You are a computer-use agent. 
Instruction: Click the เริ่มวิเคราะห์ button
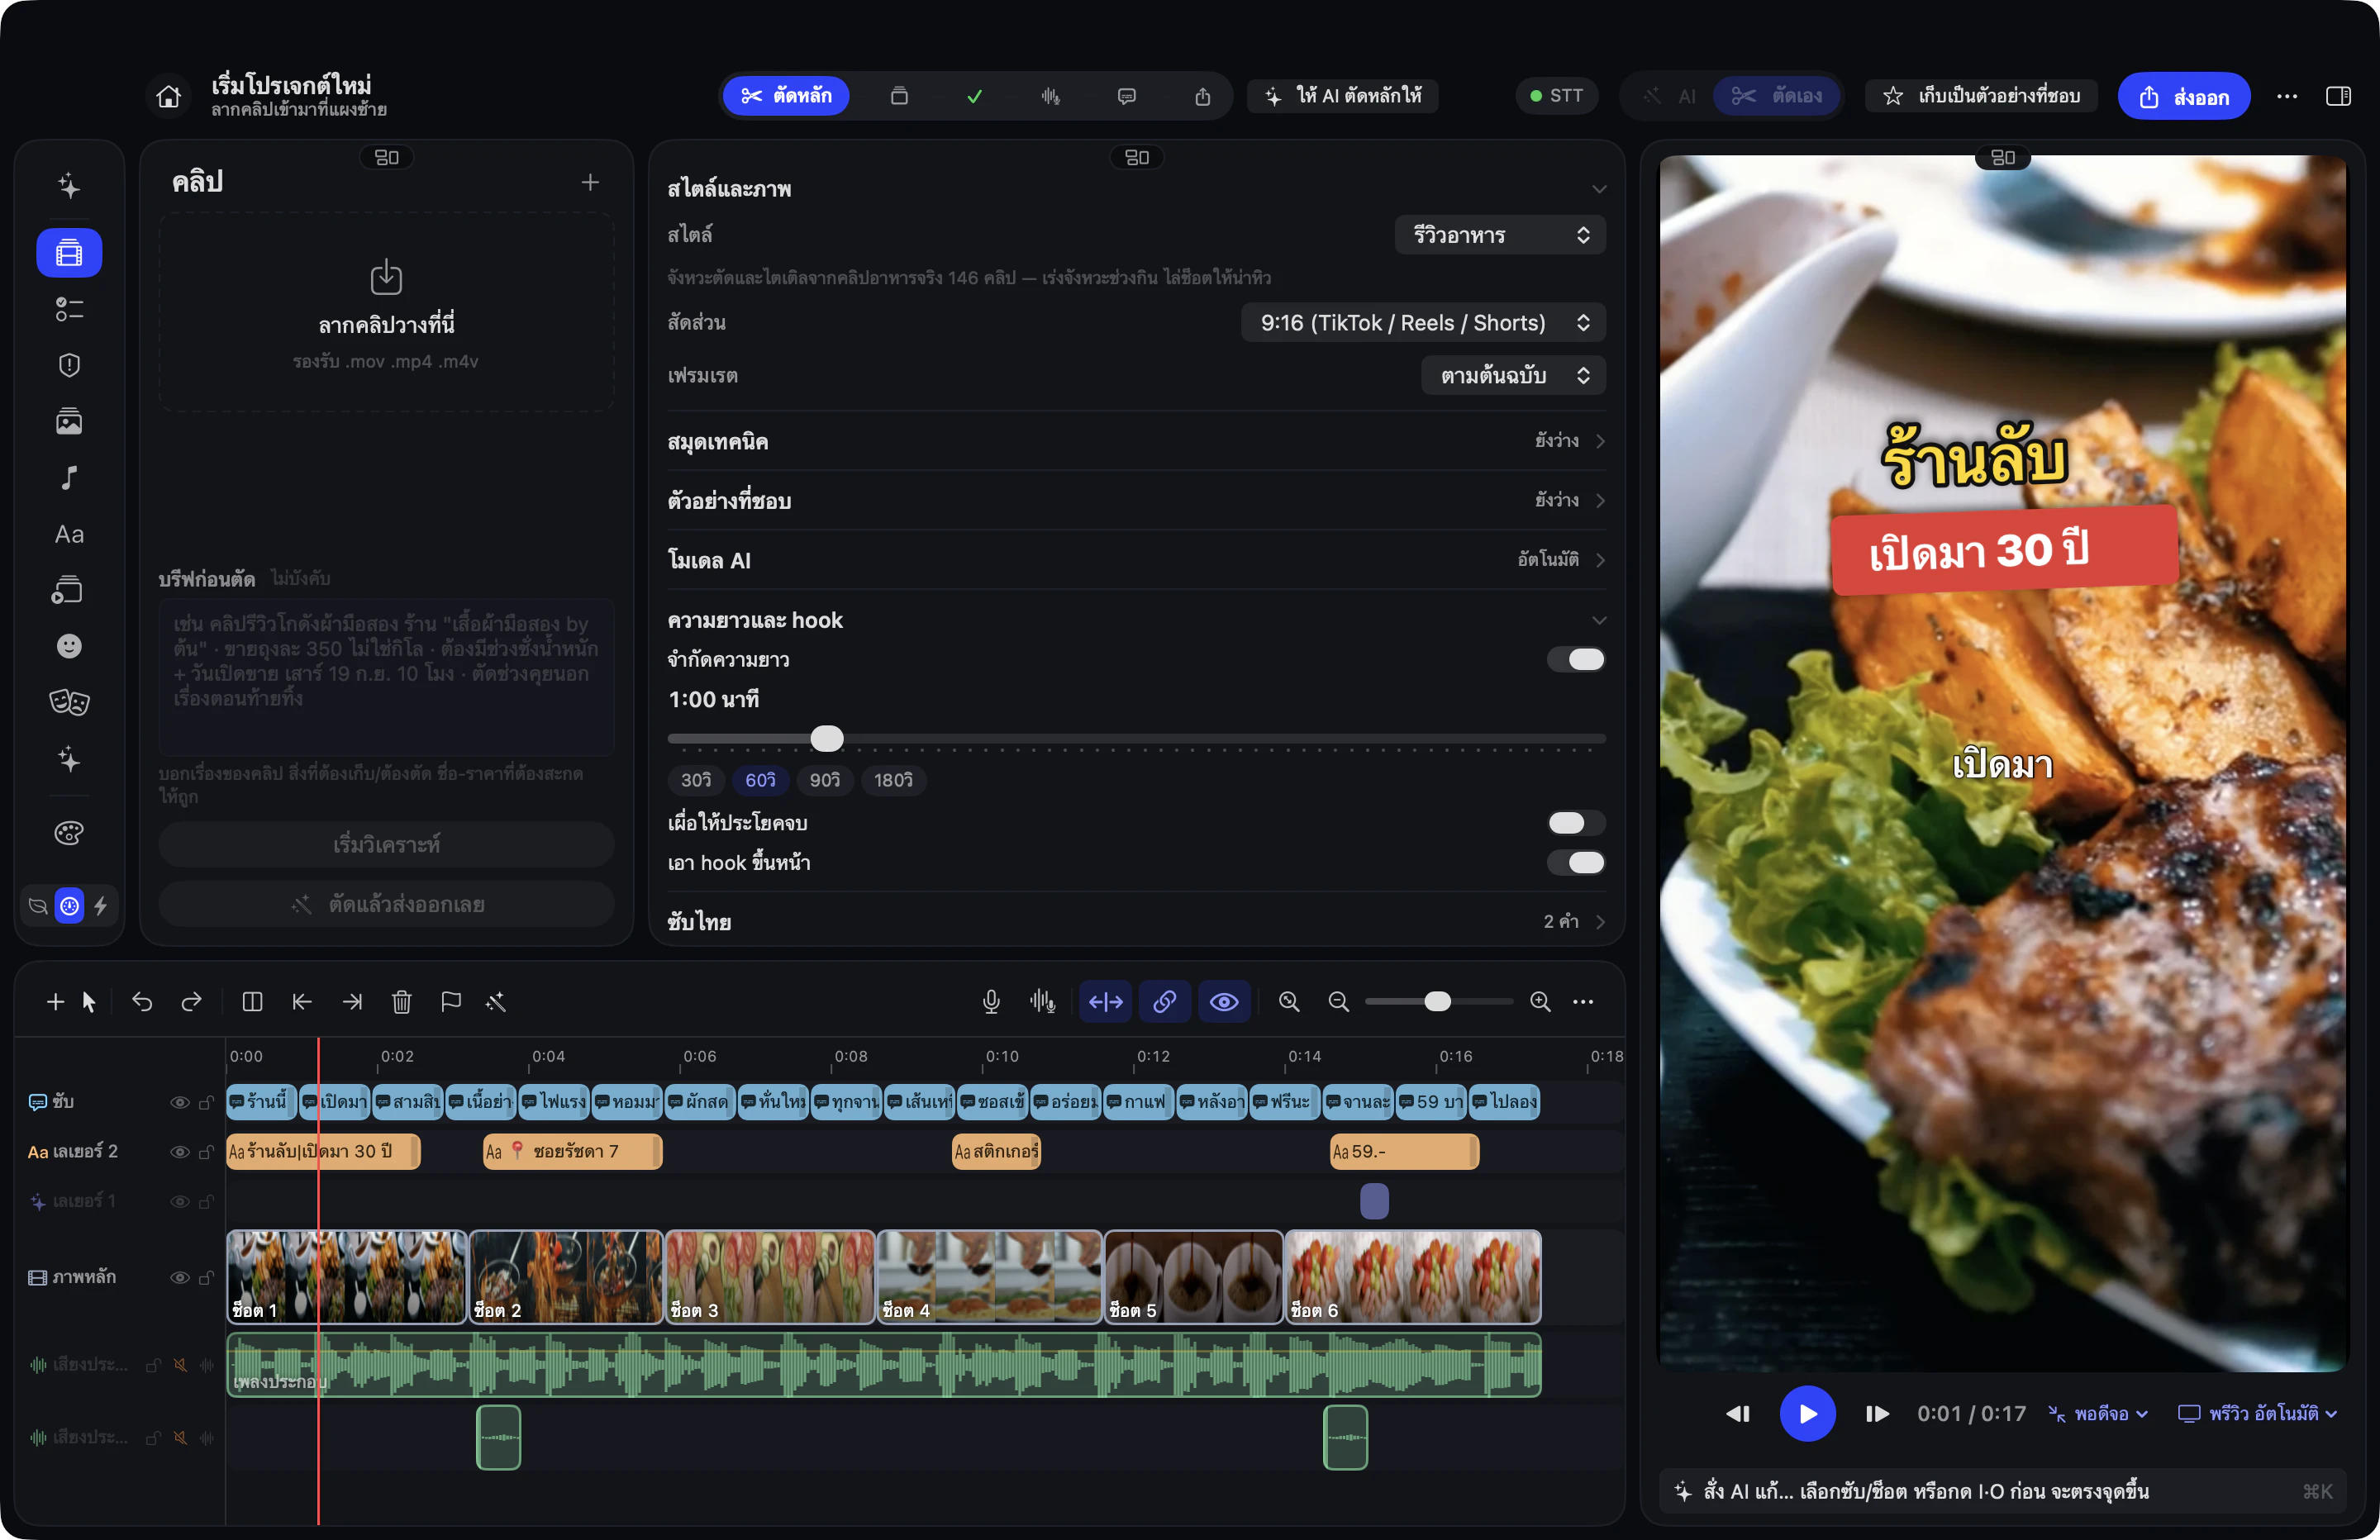coord(386,845)
